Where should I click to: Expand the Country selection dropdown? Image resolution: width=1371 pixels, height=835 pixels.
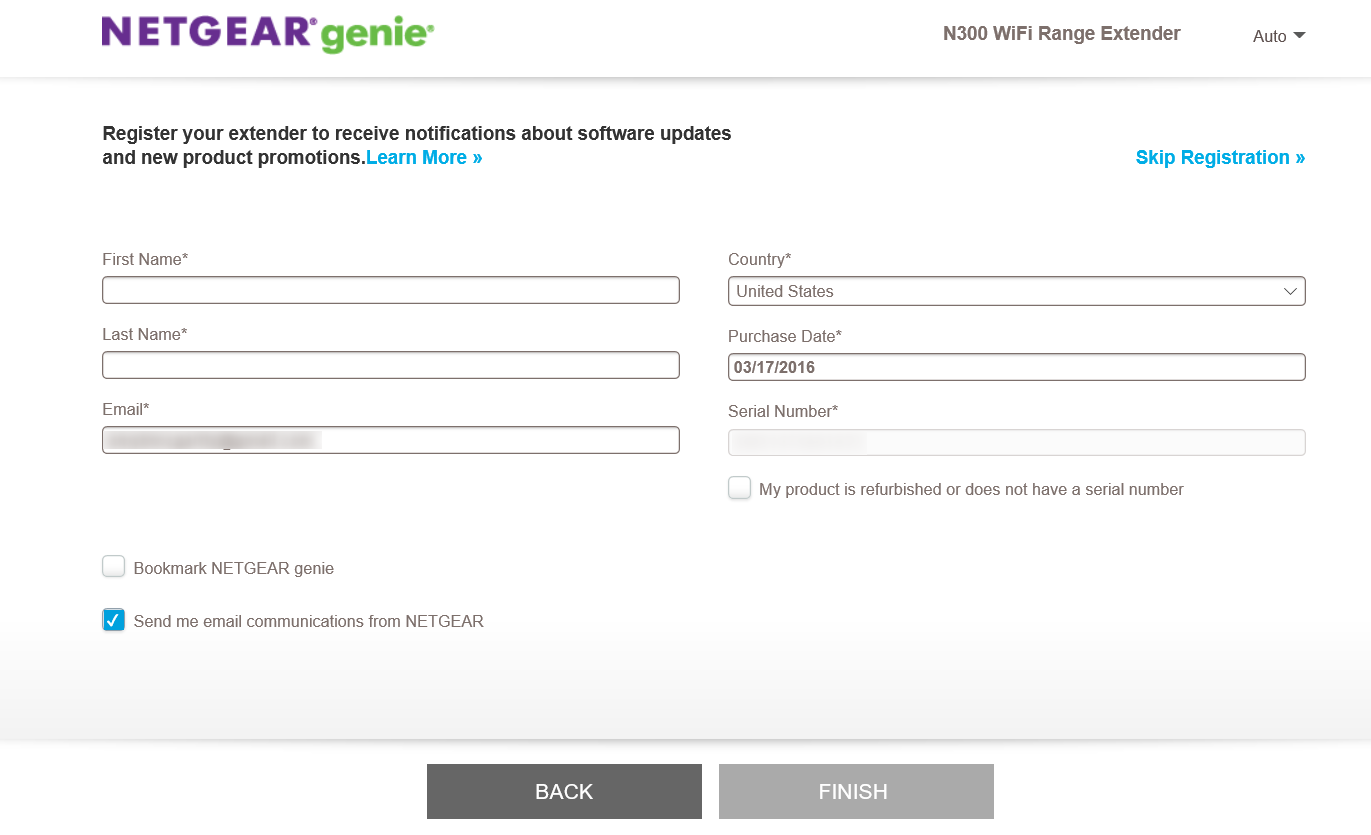(1016, 291)
